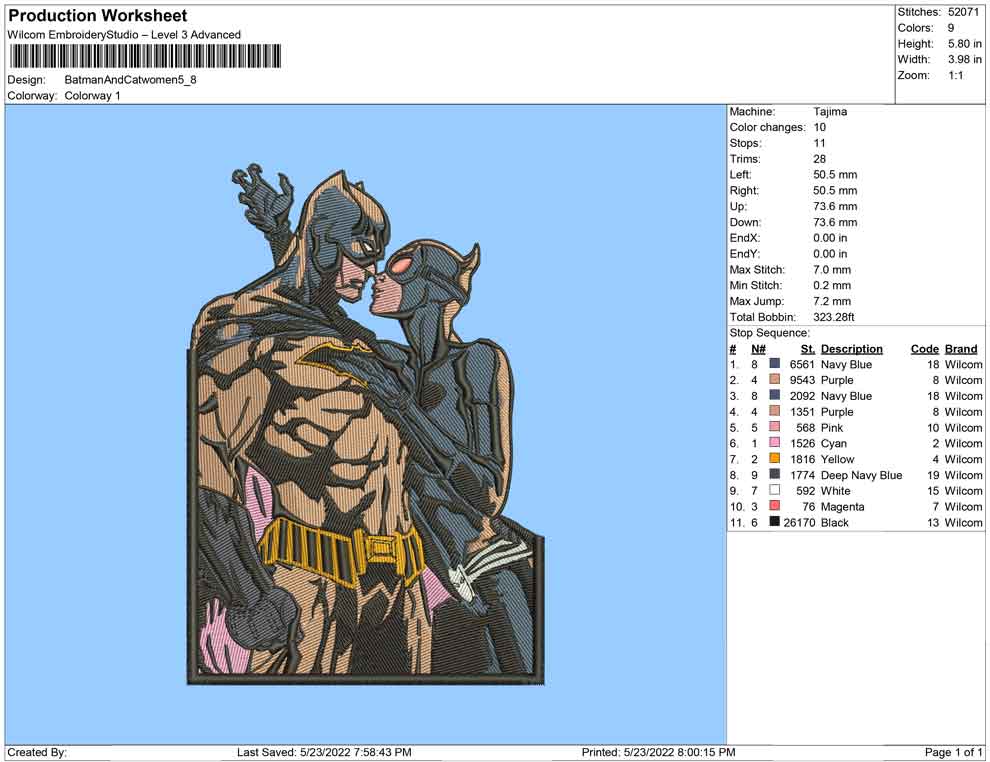Click the Last Saved timestamp in footer
The image size is (990, 762).
[x=324, y=752]
